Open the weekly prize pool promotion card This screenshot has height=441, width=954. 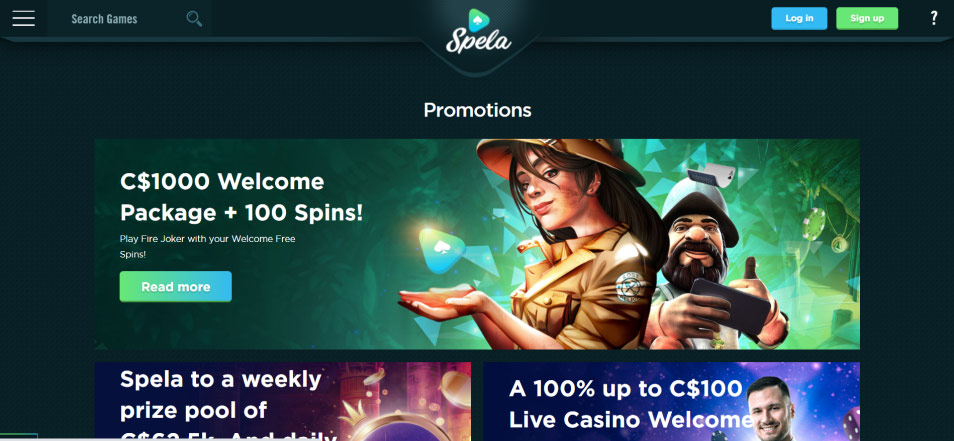283,401
